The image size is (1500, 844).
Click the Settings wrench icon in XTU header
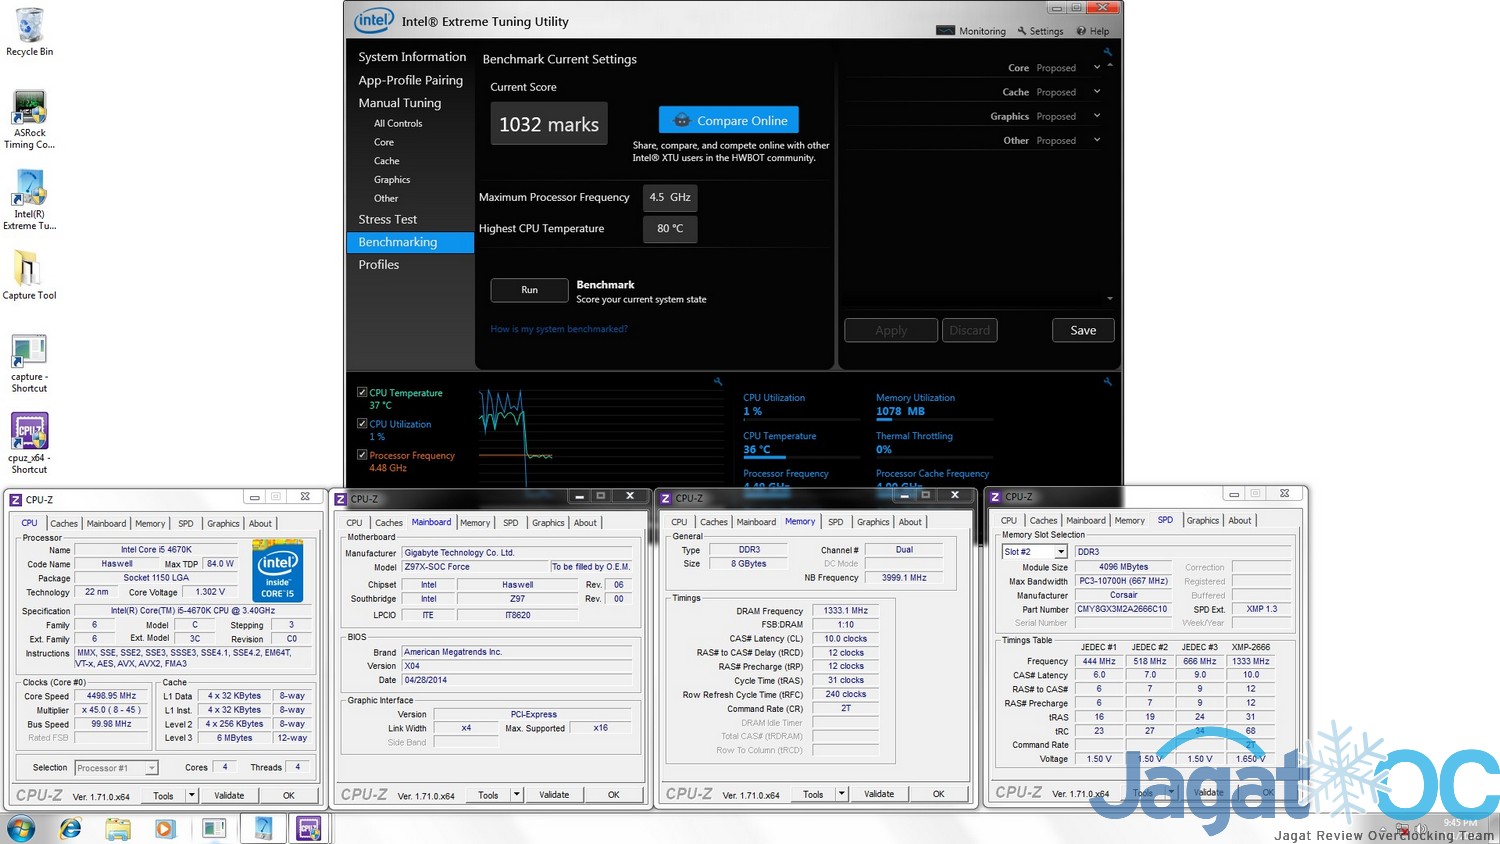point(1022,31)
